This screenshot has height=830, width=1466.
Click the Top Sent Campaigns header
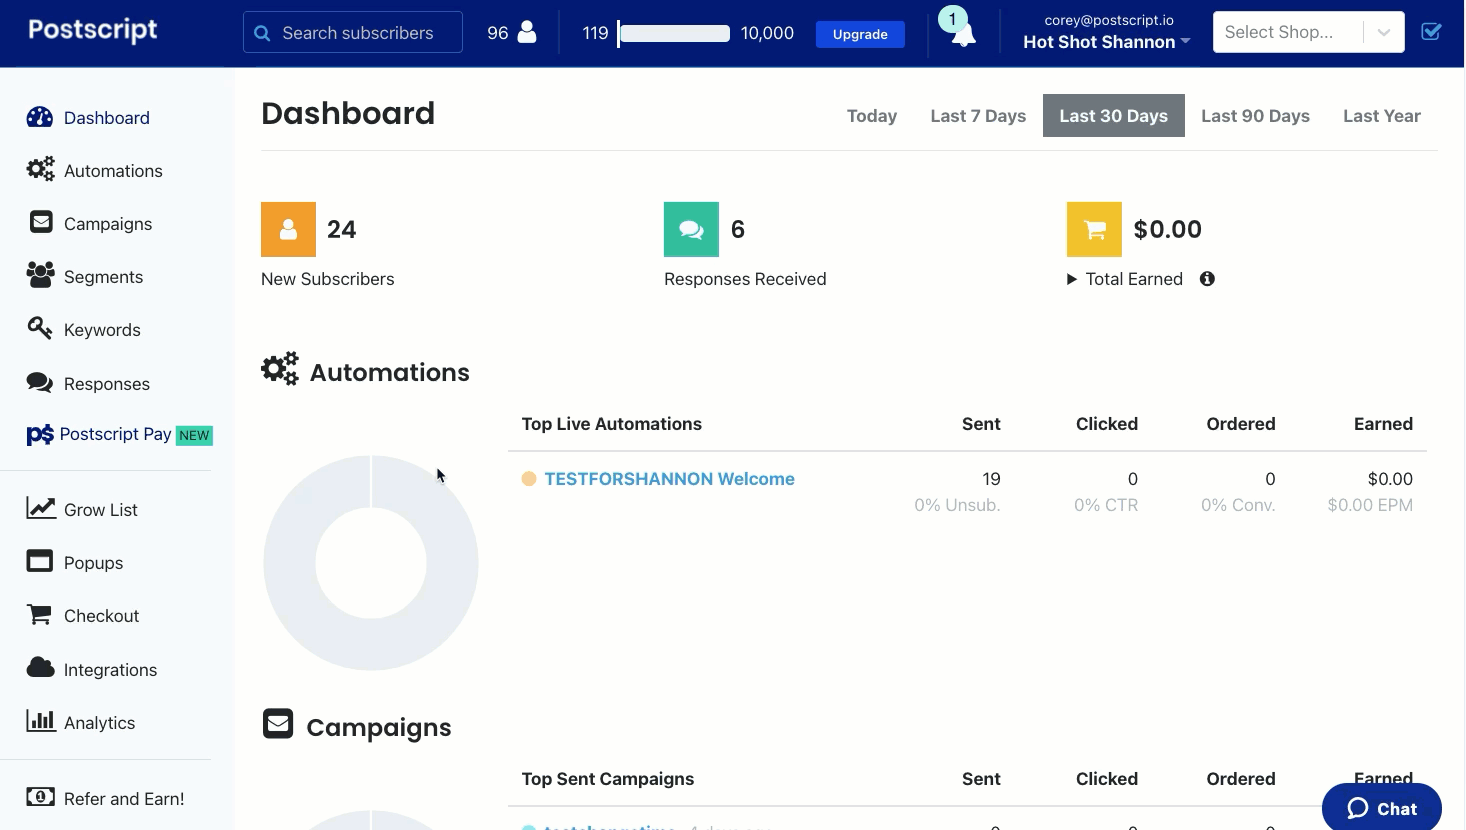(x=607, y=779)
